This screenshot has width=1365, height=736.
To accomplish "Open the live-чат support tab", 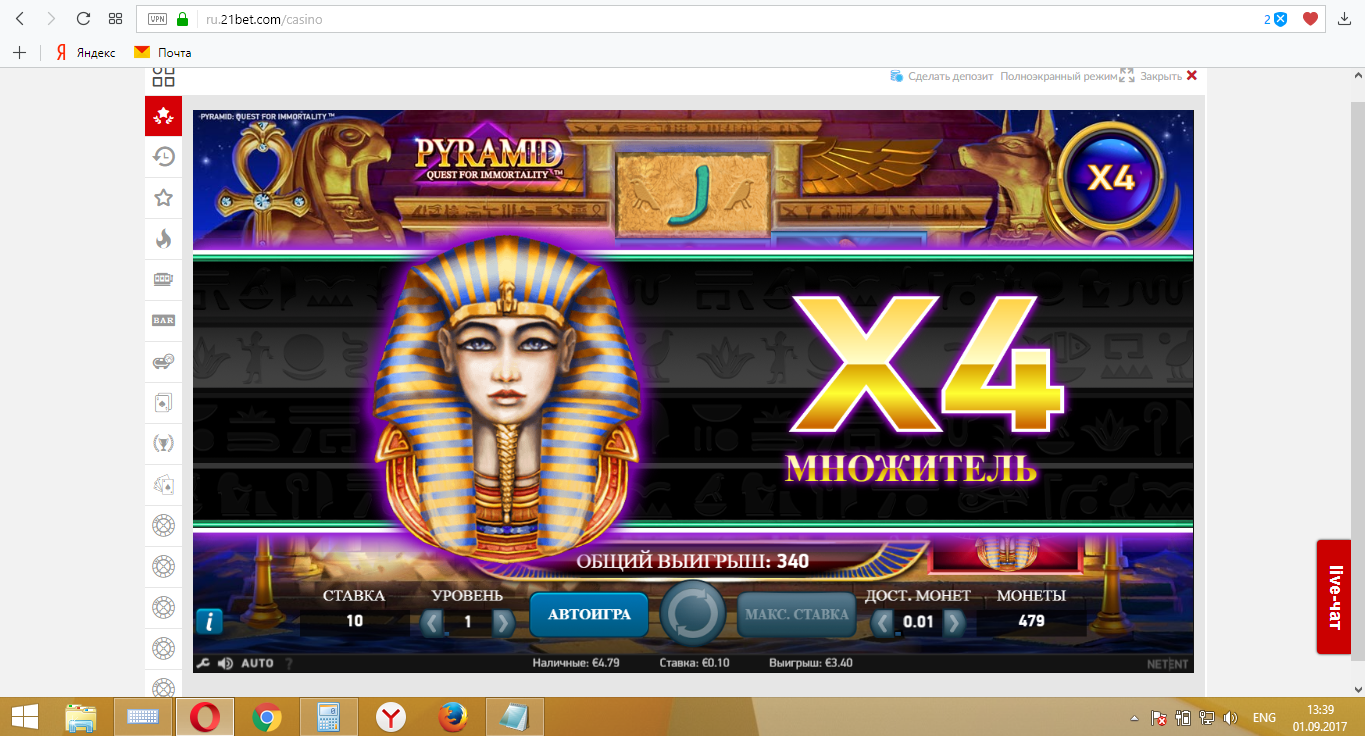I will click(x=1334, y=597).
